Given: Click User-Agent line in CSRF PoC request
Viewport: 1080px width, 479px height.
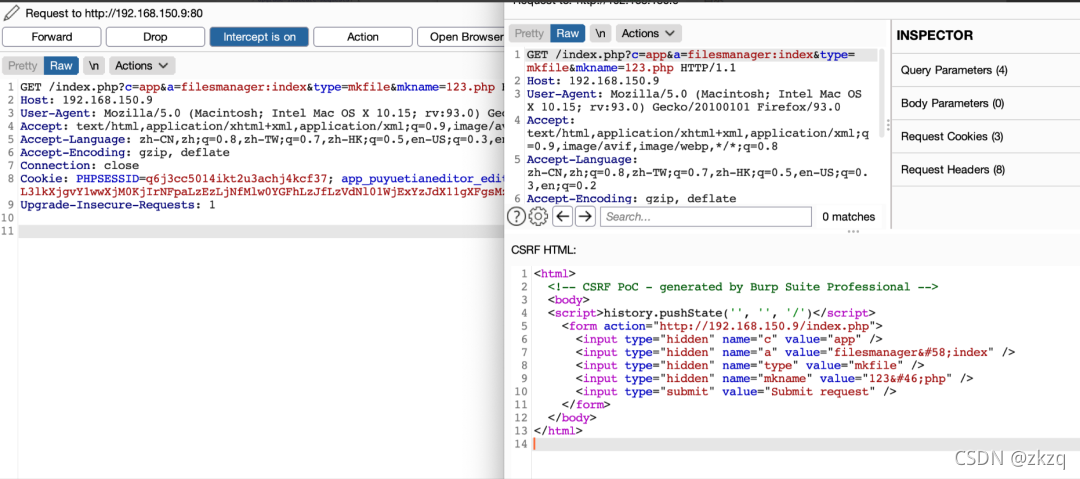Looking at the screenshot, I should tap(694, 100).
